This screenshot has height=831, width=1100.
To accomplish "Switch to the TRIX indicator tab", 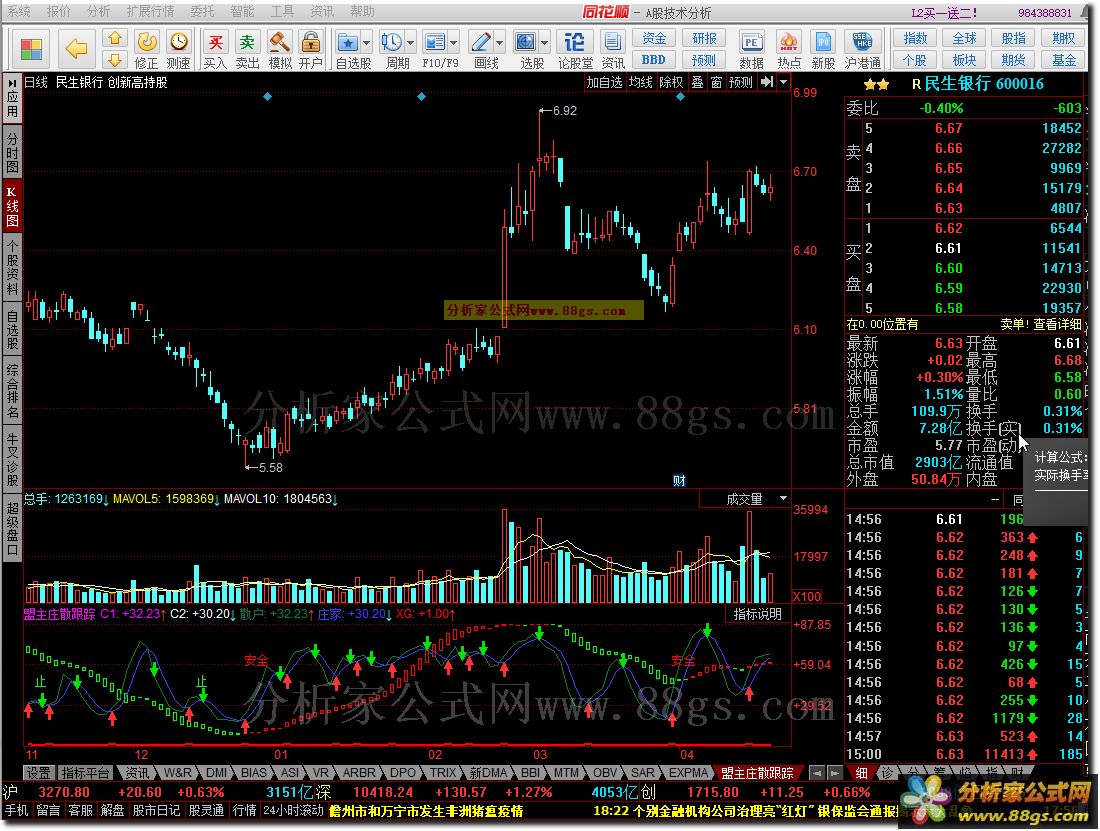I will (443, 773).
